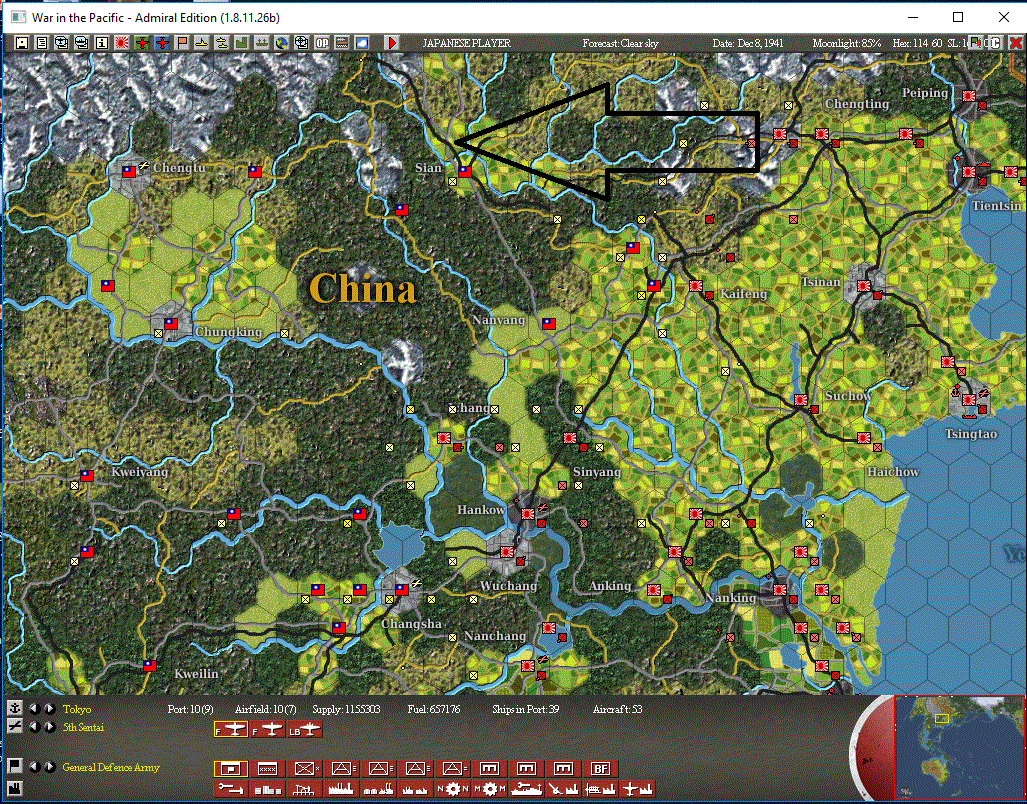
Task: Previous air group arrow beside 5th Sentai
Action: tap(34, 727)
